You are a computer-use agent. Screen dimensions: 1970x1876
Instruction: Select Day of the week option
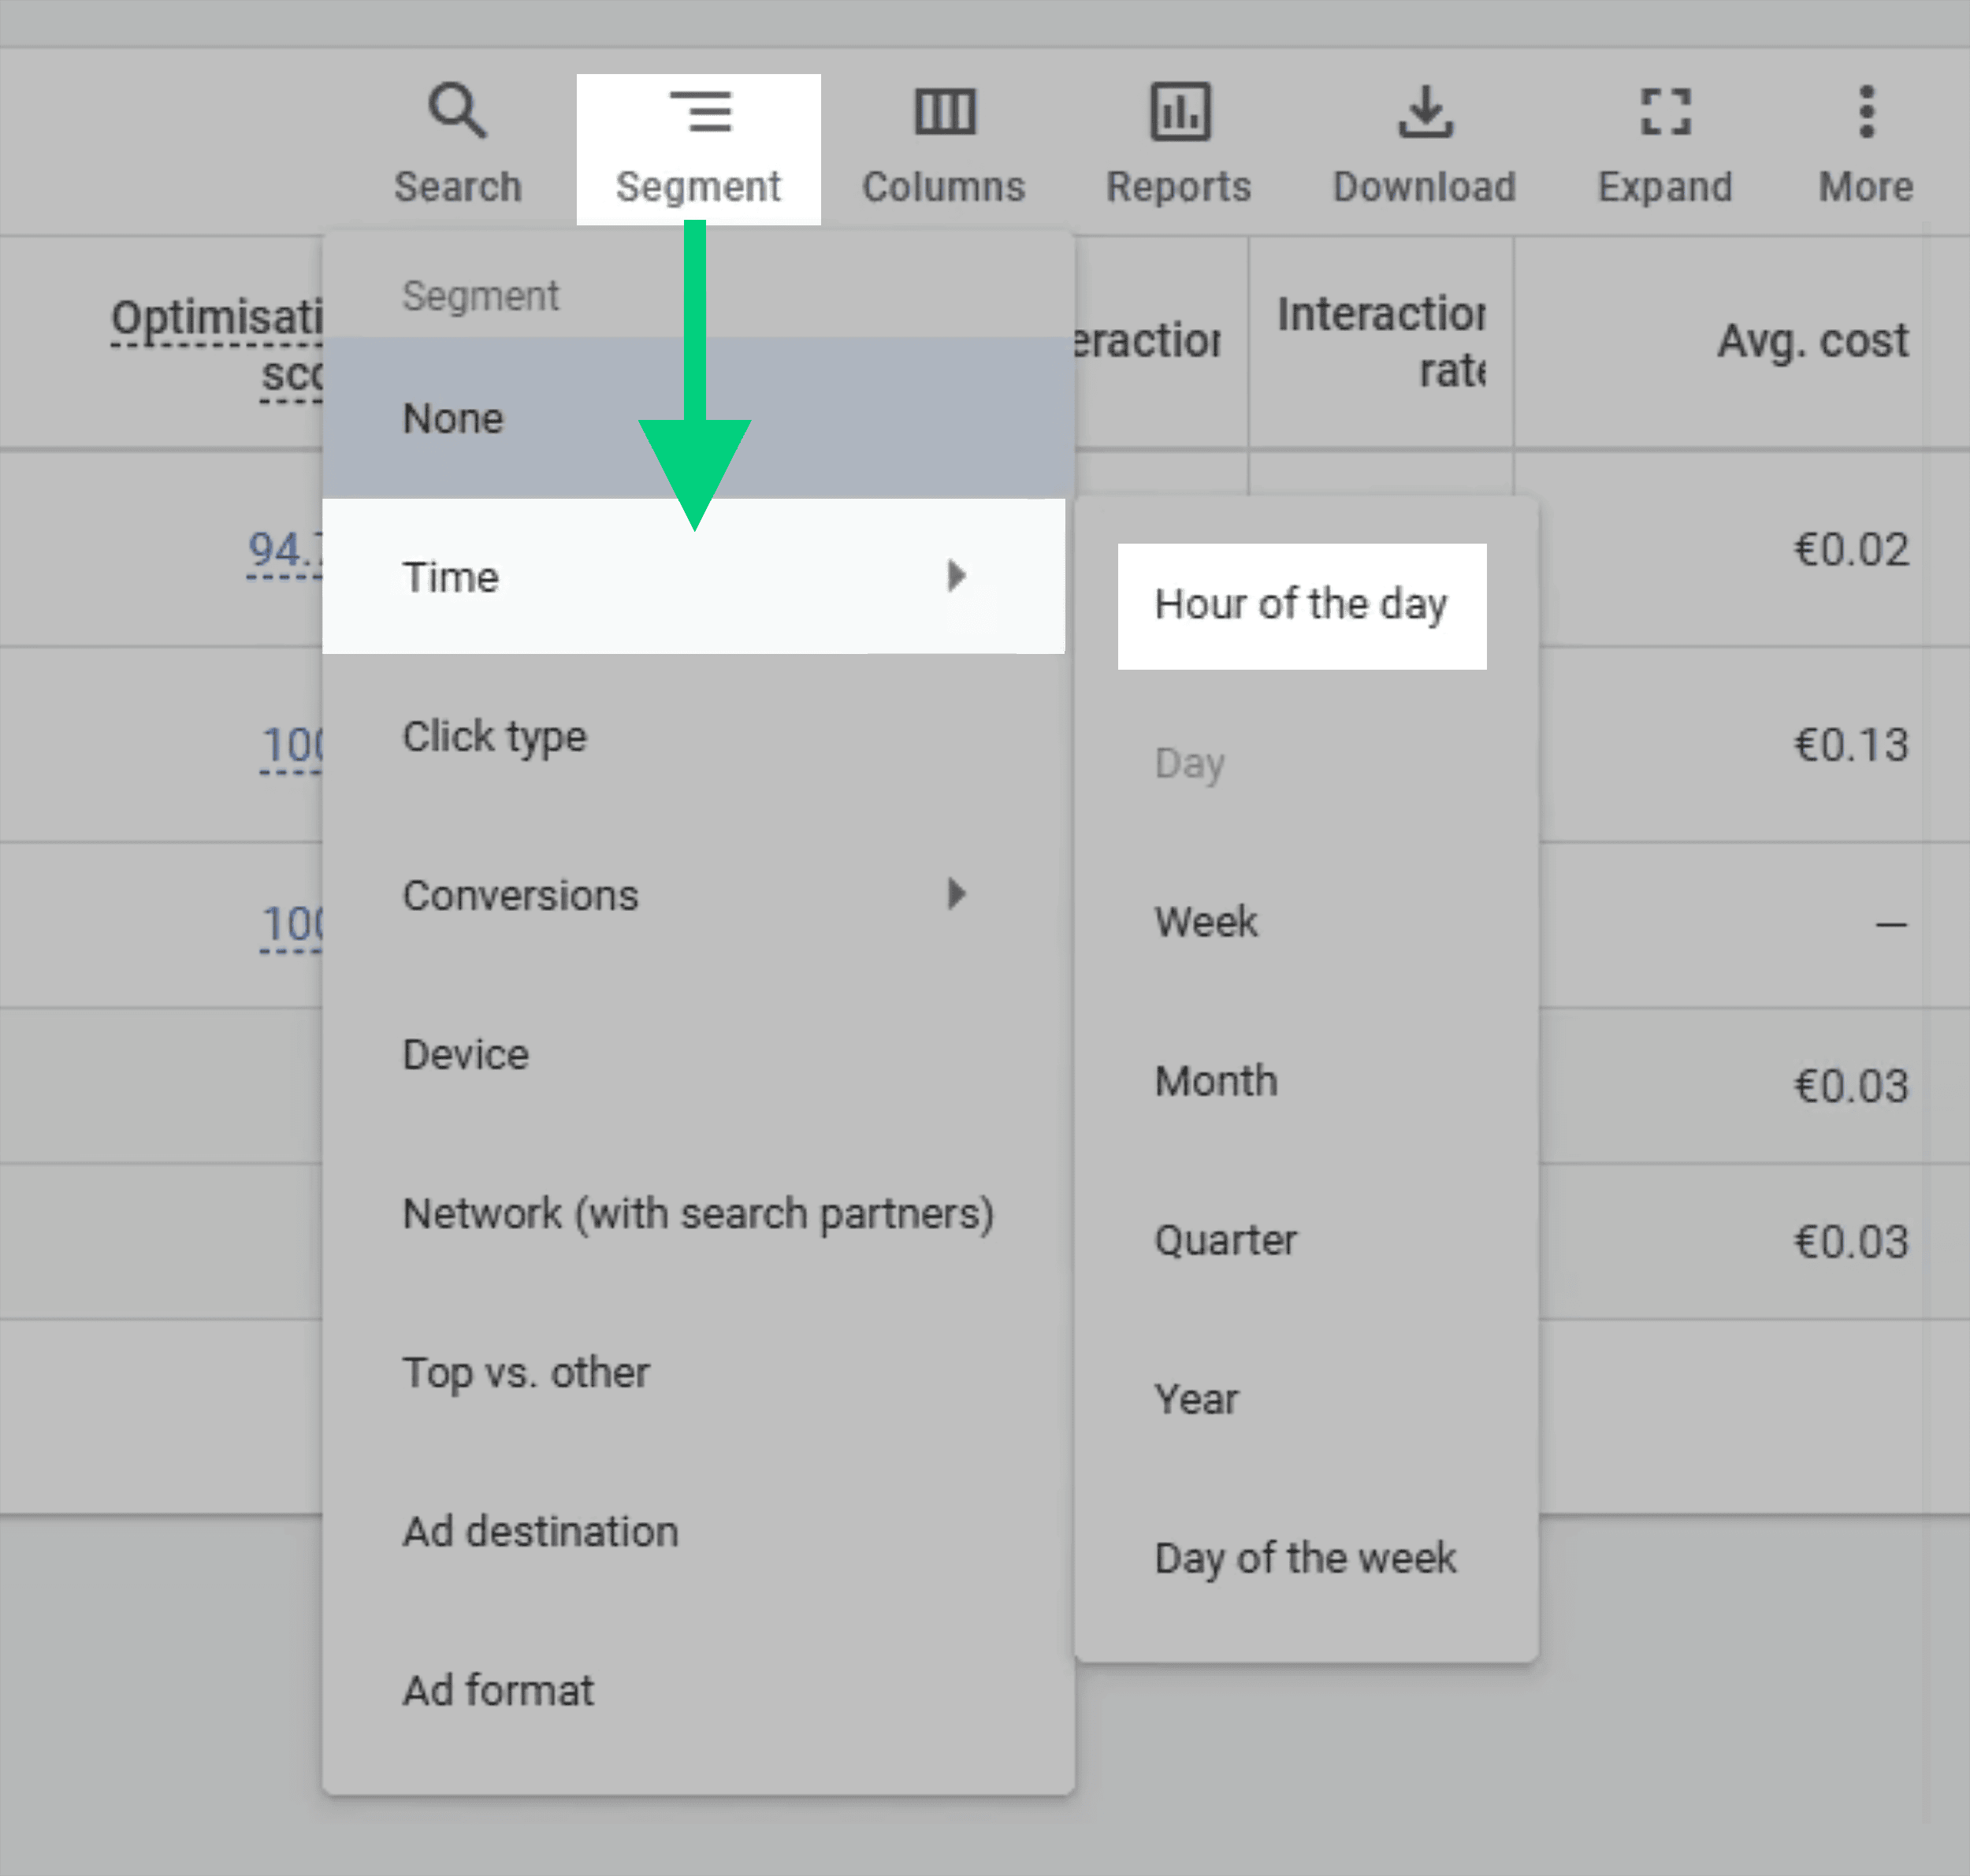coord(1304,1558)
